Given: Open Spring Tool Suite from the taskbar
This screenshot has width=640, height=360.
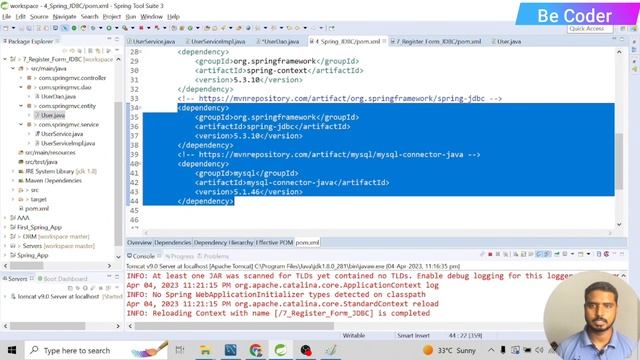Looking at the screenshot, I should pos(280,350).
